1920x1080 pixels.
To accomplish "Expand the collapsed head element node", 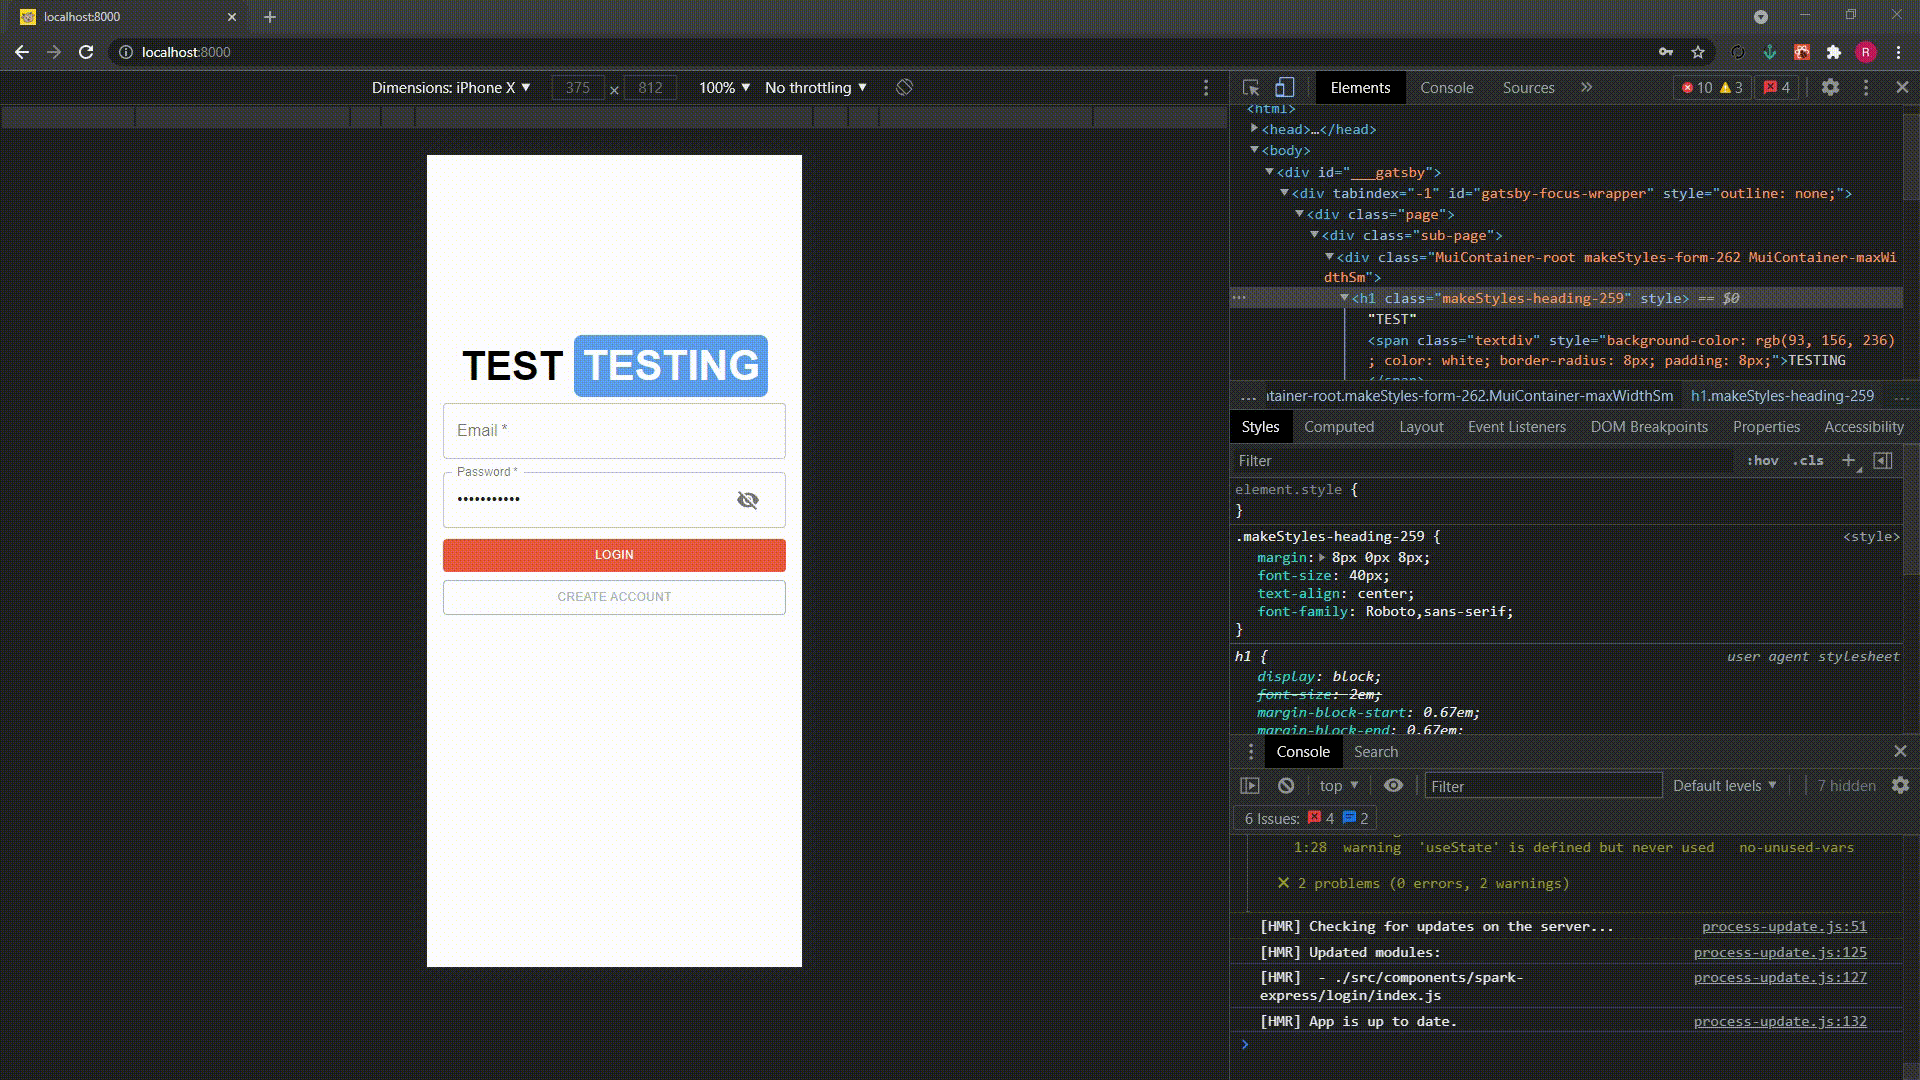I will pos(1254,129).
